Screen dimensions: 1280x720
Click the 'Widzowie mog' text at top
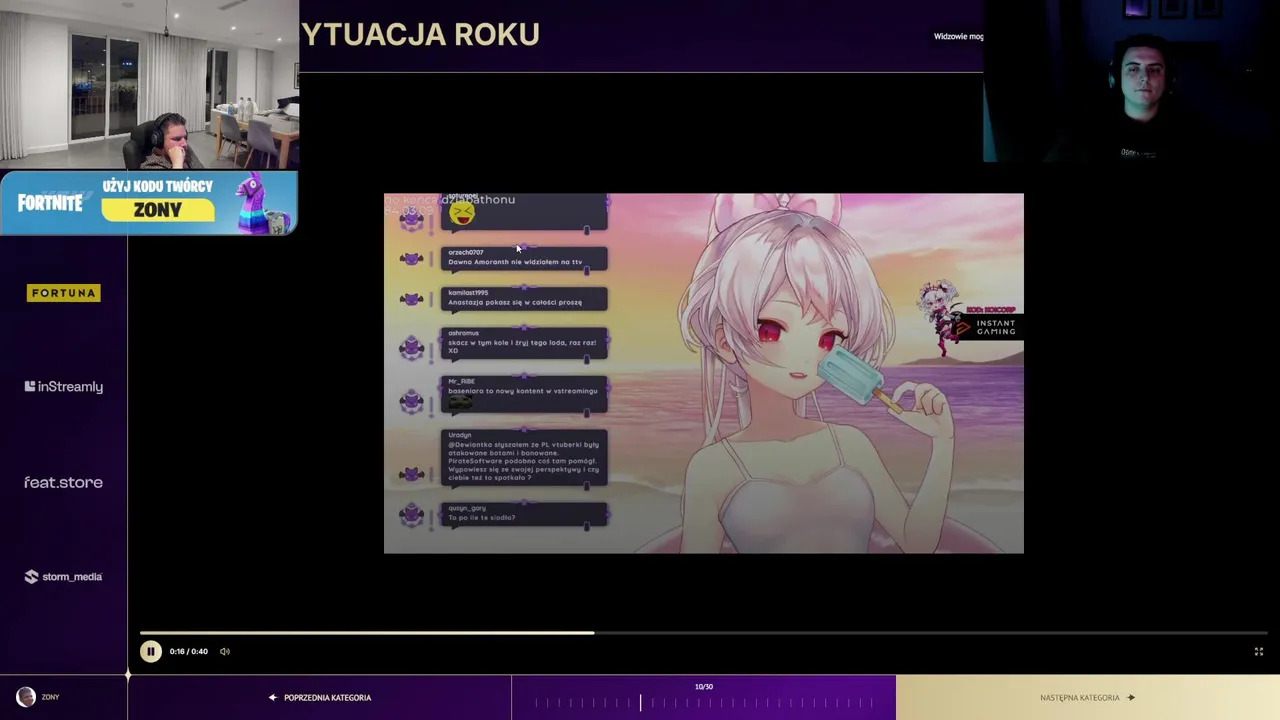tap(958, 37)
